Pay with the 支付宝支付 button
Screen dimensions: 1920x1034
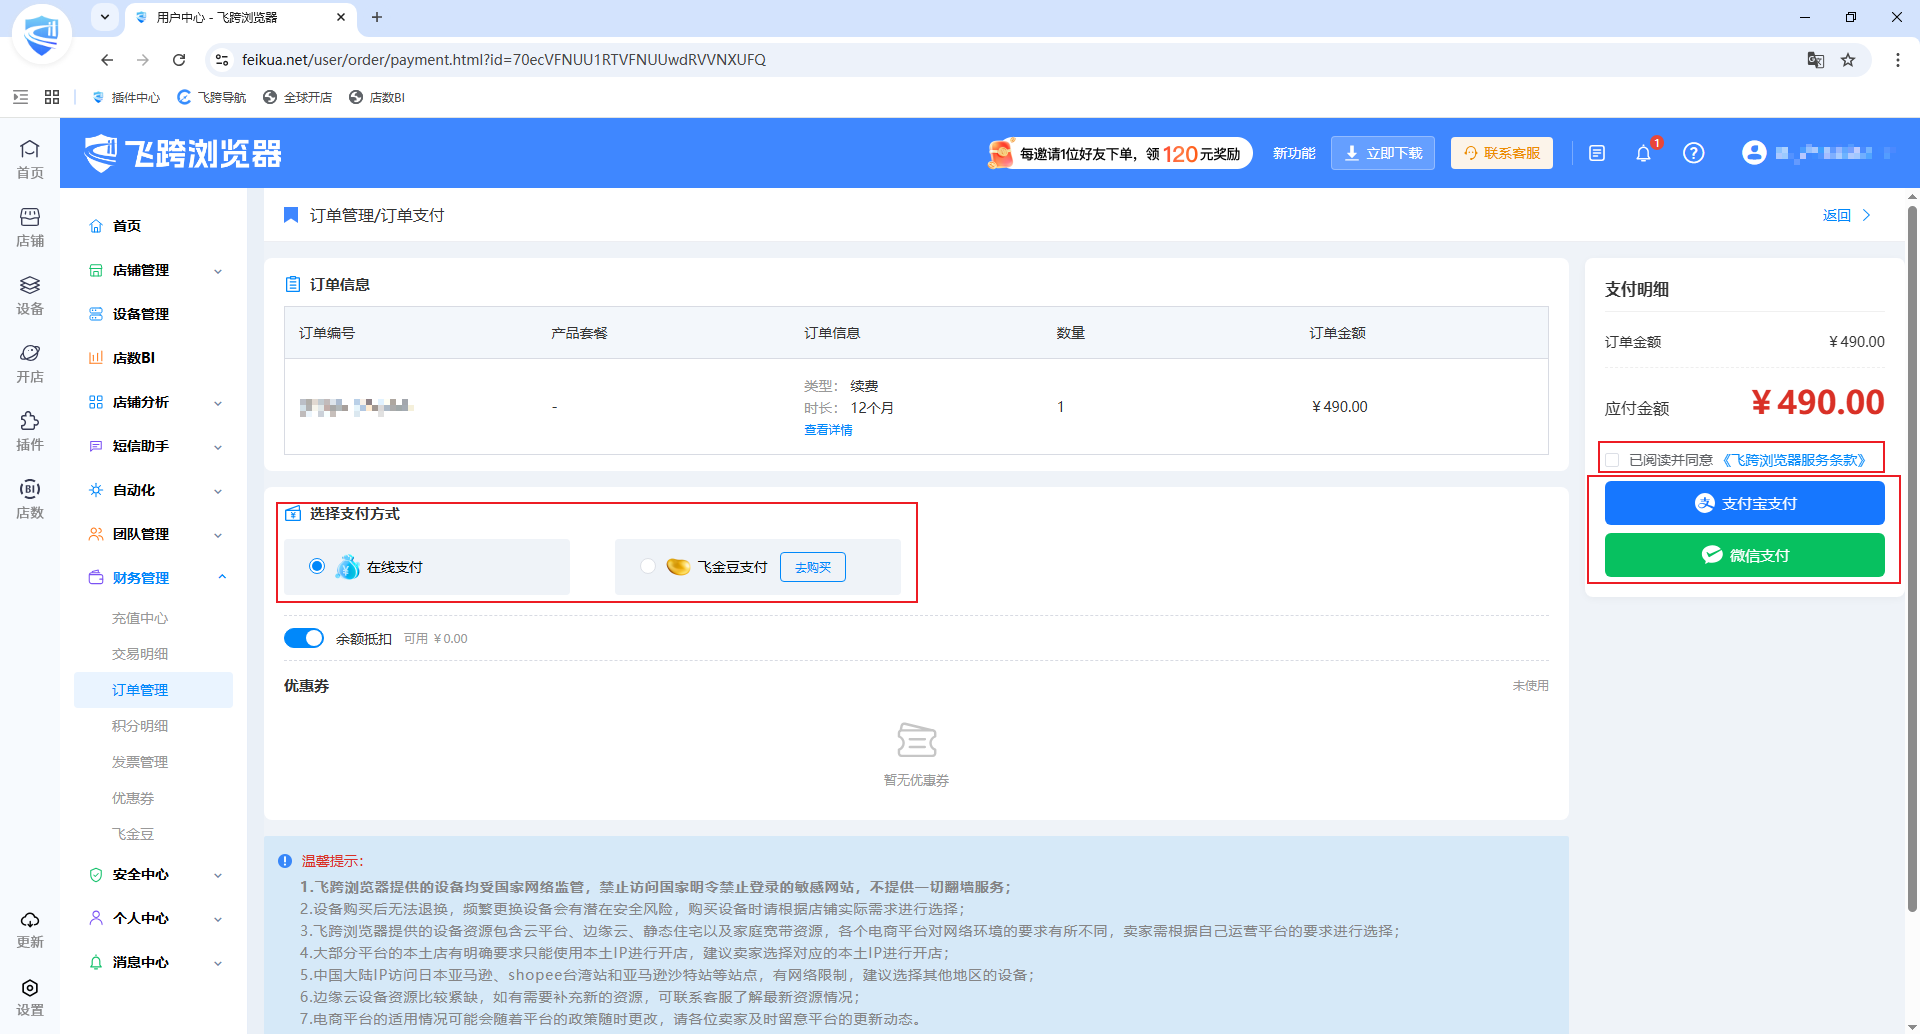point(1744,503)
